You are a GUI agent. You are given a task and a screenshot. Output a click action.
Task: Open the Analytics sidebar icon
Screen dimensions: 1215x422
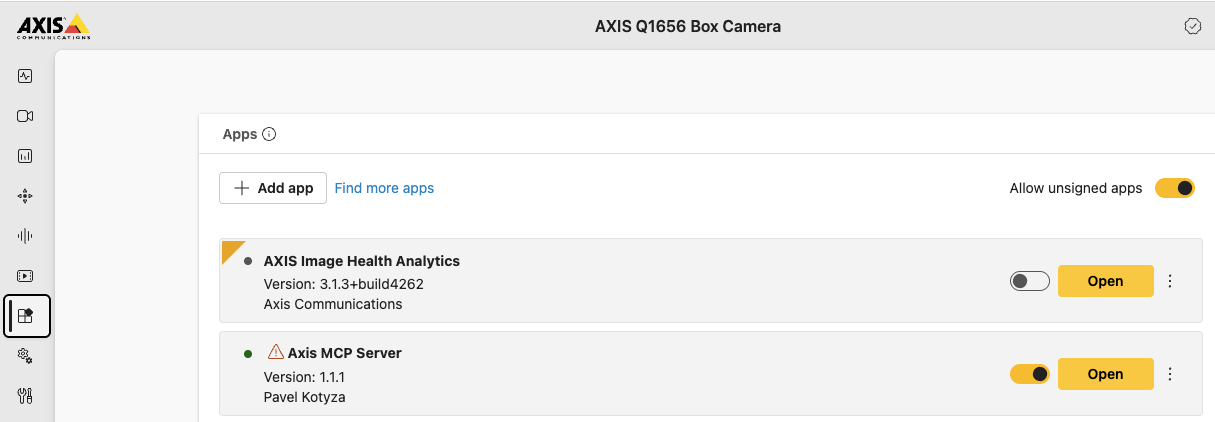26,156
